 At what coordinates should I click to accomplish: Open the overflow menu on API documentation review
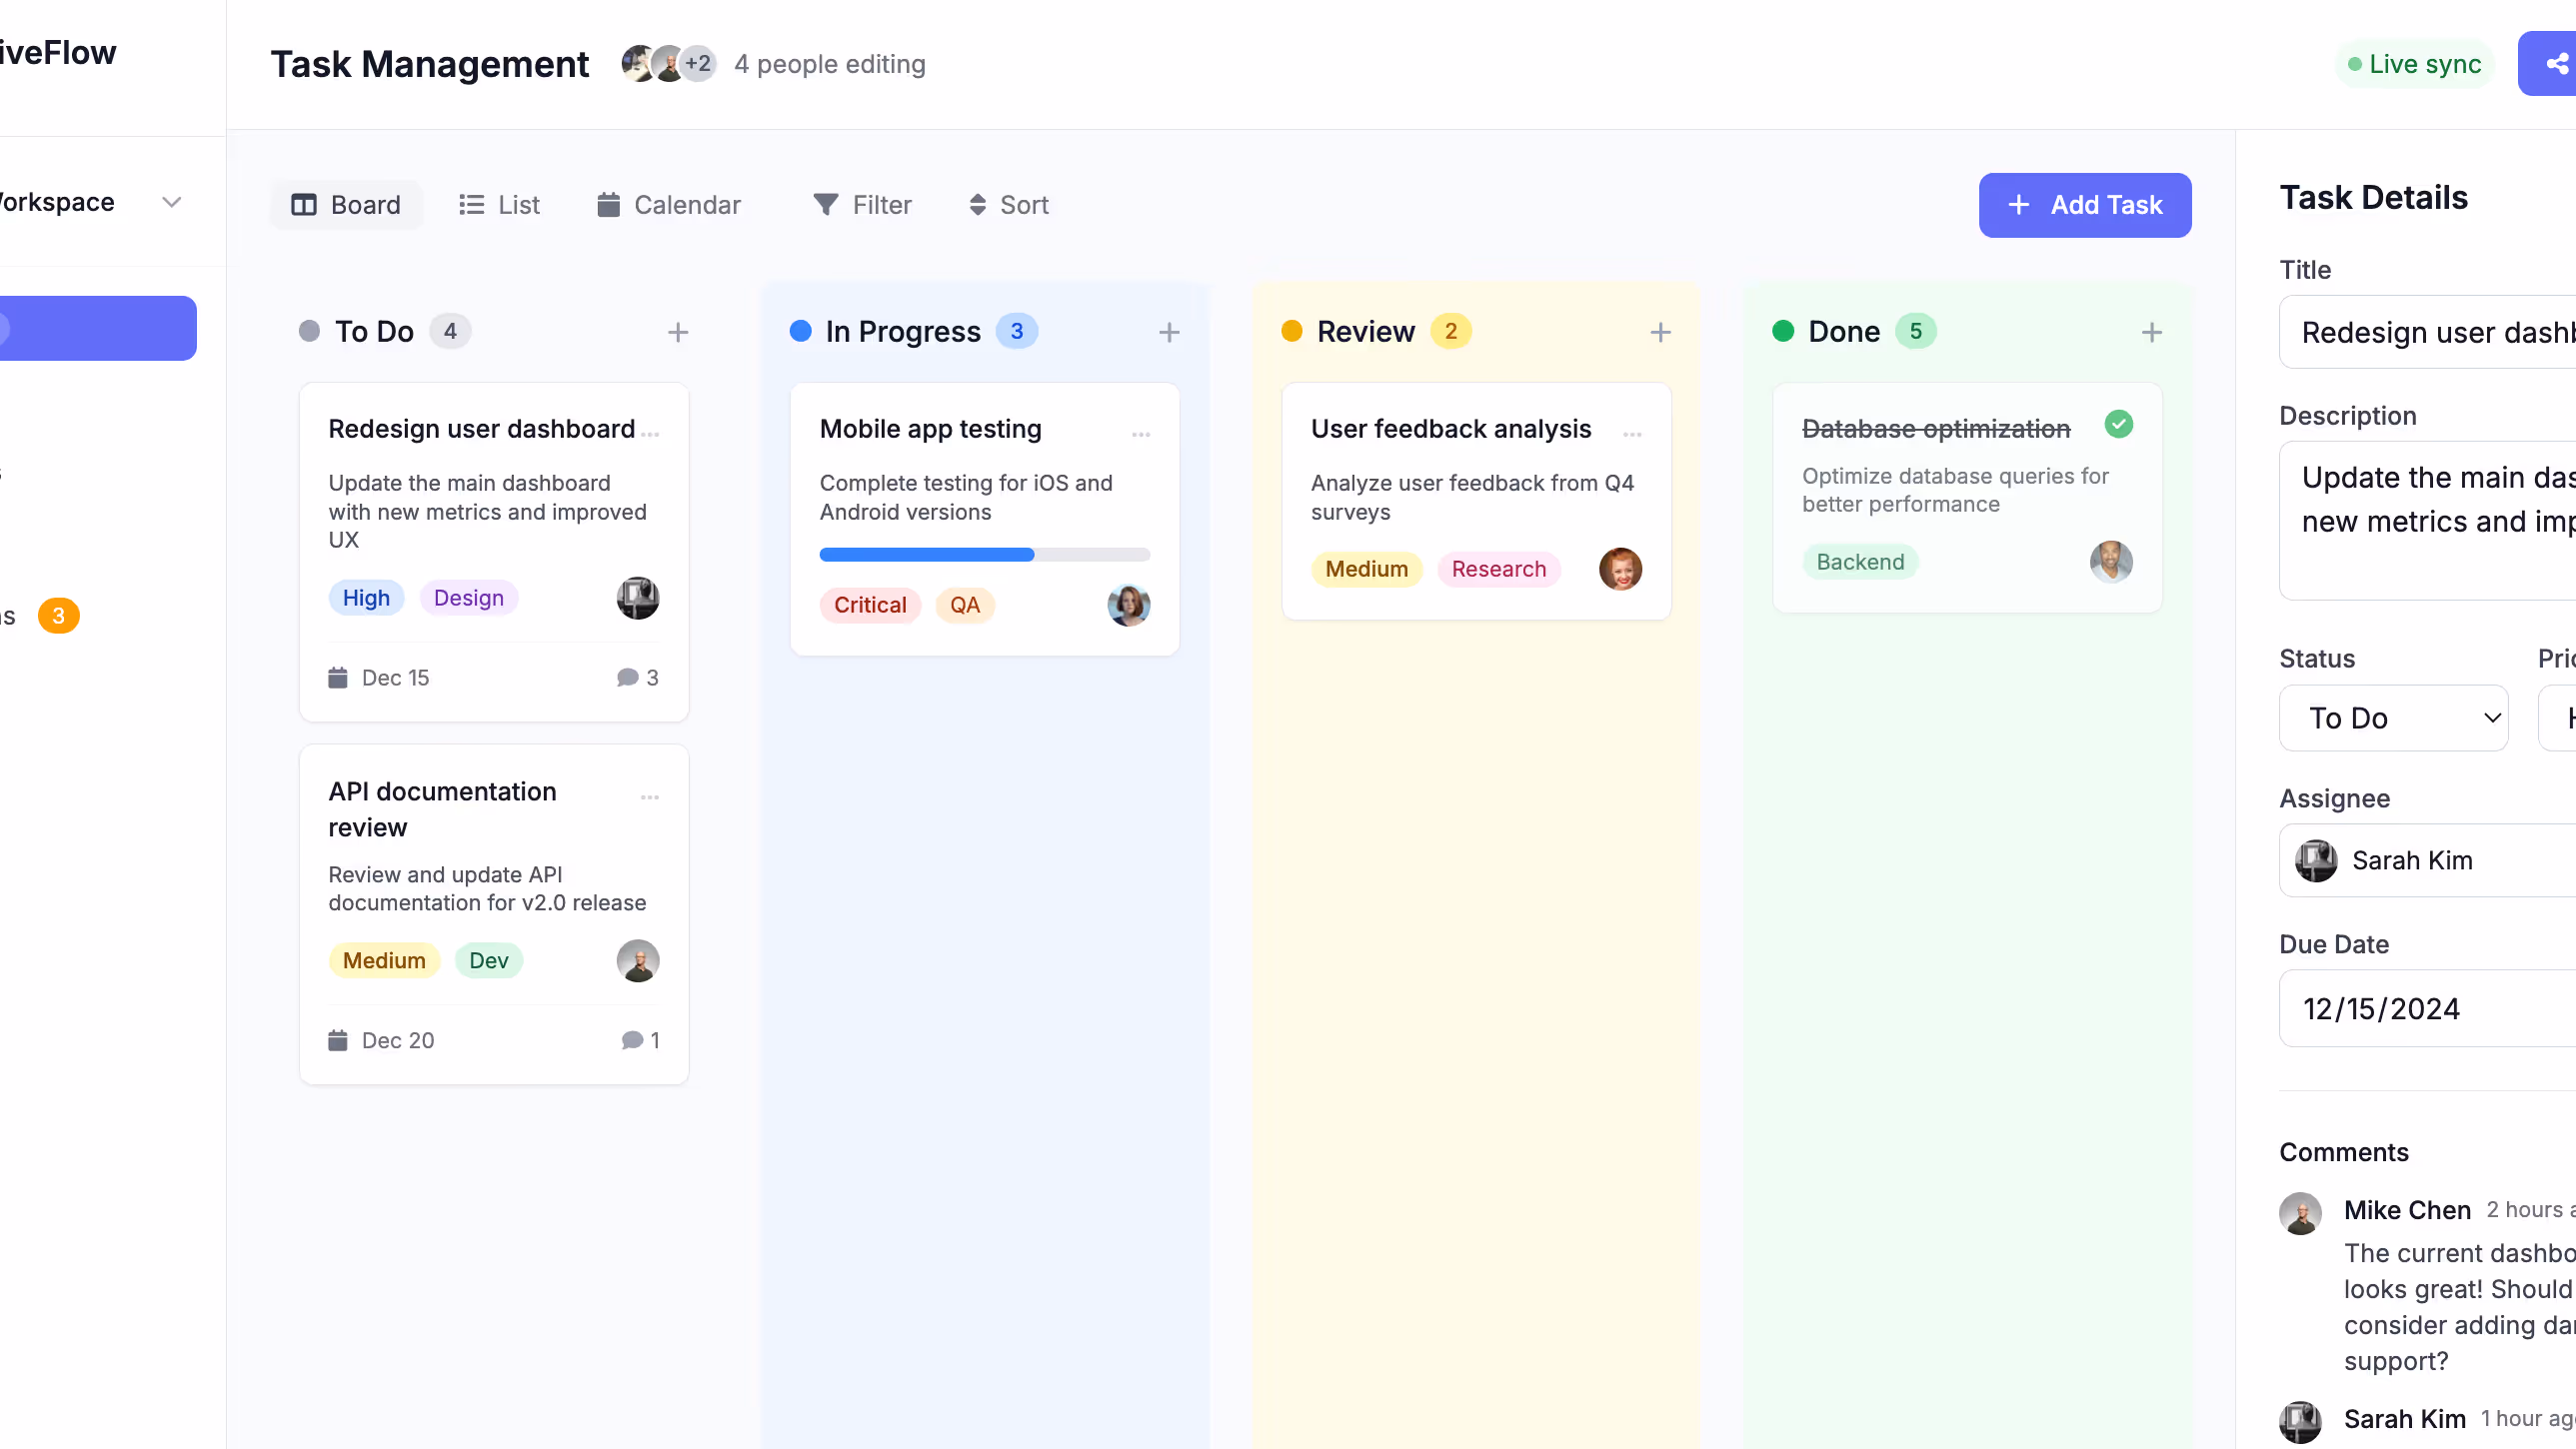tap(650, 797)
